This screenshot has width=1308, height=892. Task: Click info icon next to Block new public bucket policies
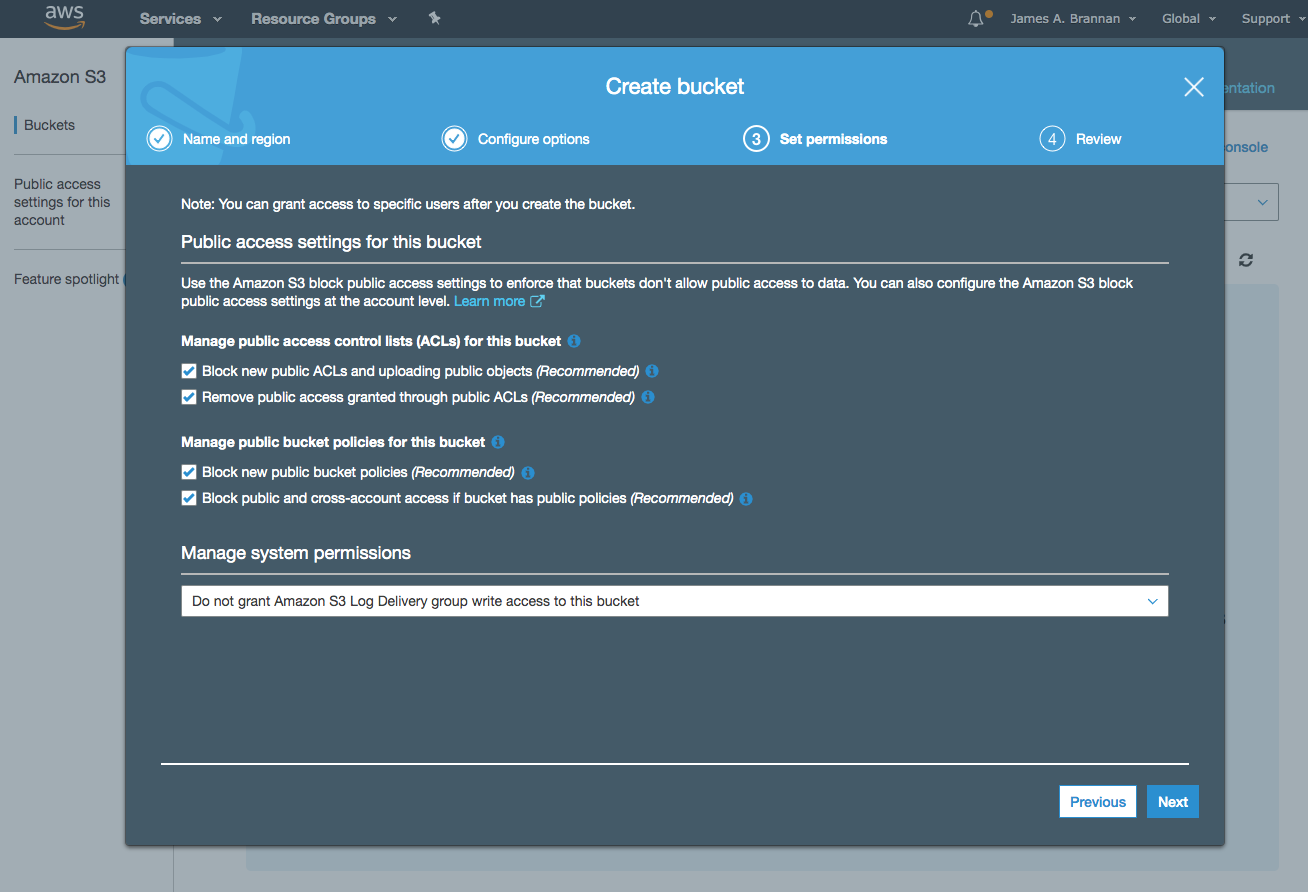click(x=528, y=473)
